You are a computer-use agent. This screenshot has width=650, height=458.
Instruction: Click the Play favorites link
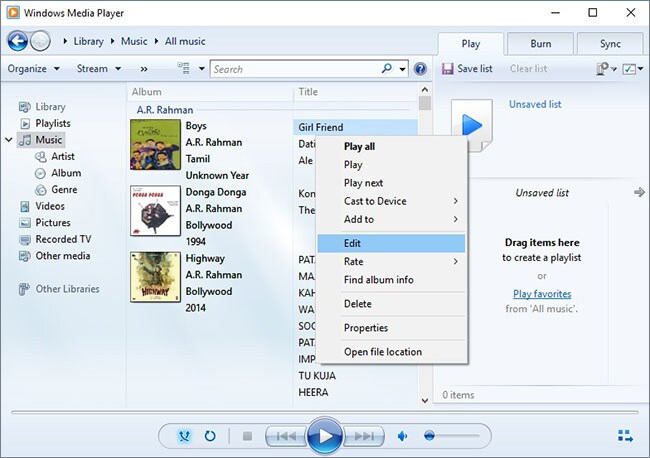(542, 294)
